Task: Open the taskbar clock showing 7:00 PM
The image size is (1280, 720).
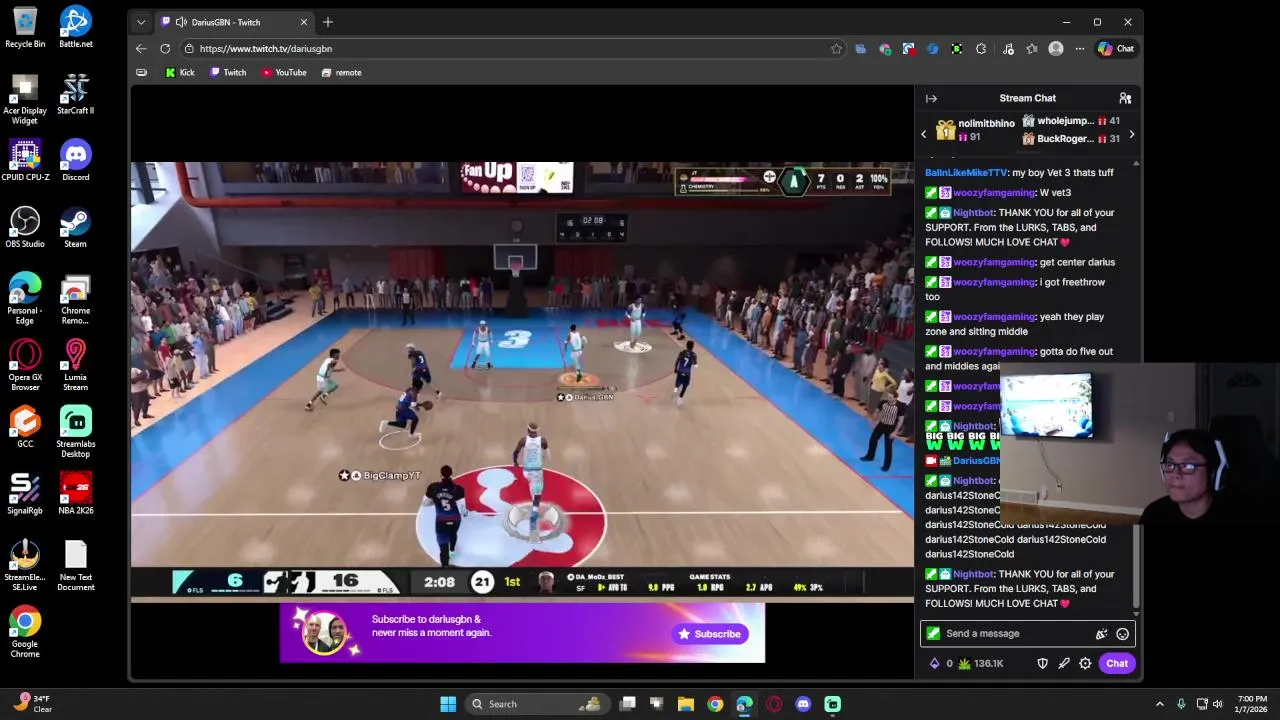Action: 1252,704
